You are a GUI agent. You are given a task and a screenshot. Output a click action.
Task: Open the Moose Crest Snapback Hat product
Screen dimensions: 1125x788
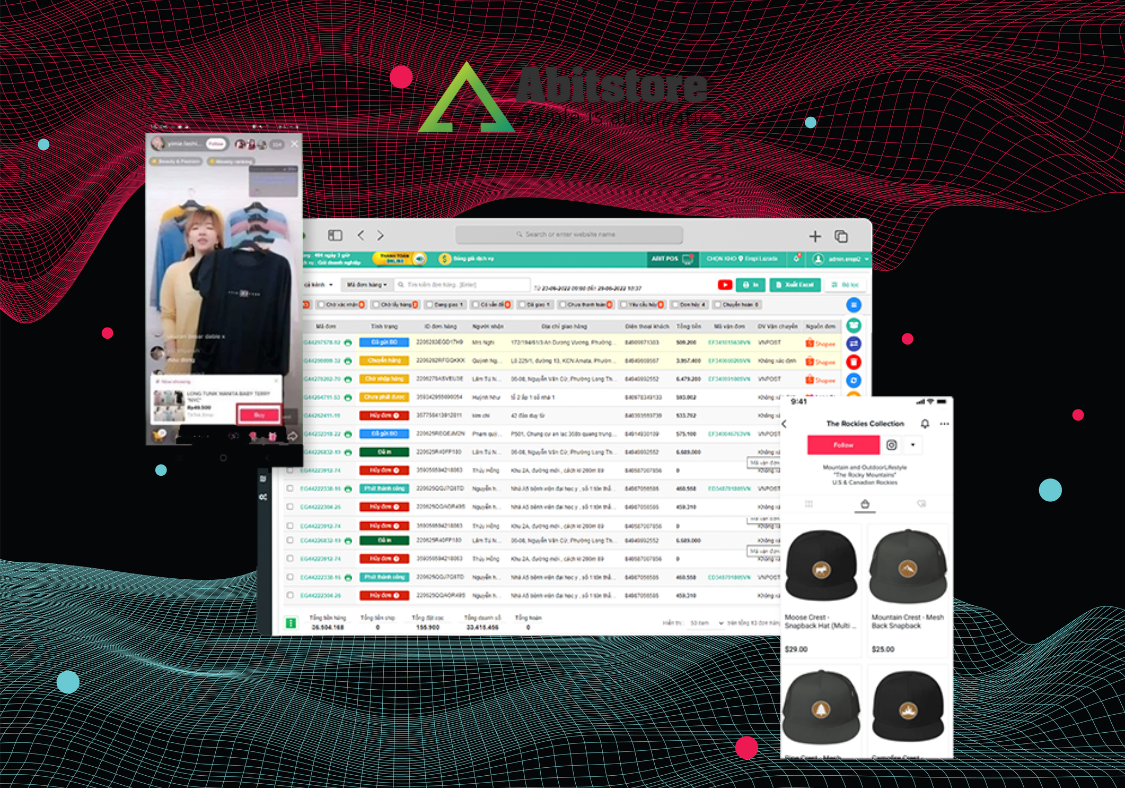821,591
